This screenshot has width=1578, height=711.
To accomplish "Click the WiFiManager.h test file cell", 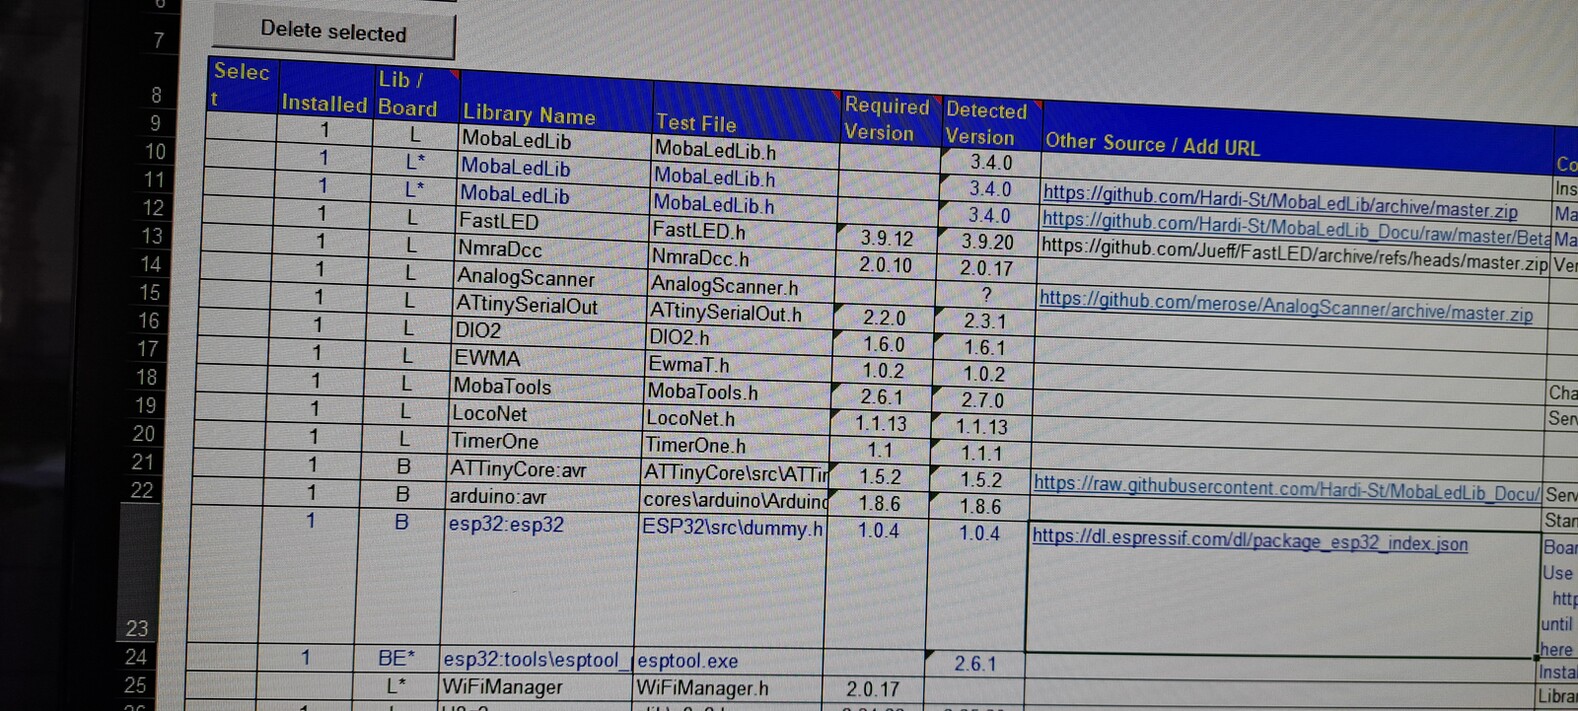I will point(702,688).
